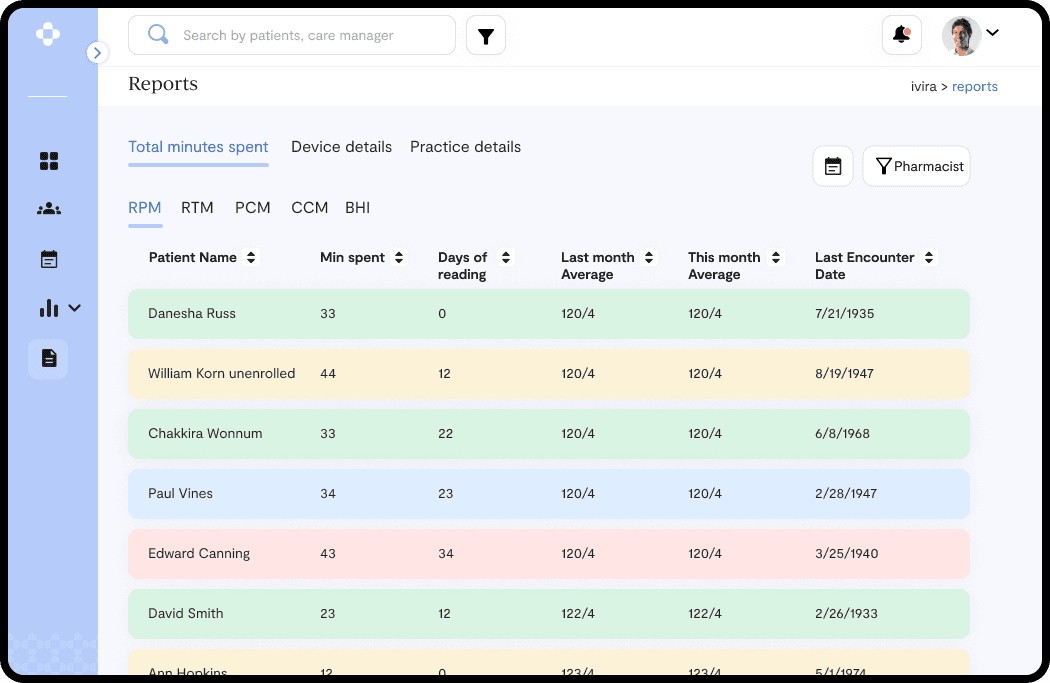Select the BHI tab
Screen dimensions: 1050x683
pyautogui.click(x=358, y=208)
